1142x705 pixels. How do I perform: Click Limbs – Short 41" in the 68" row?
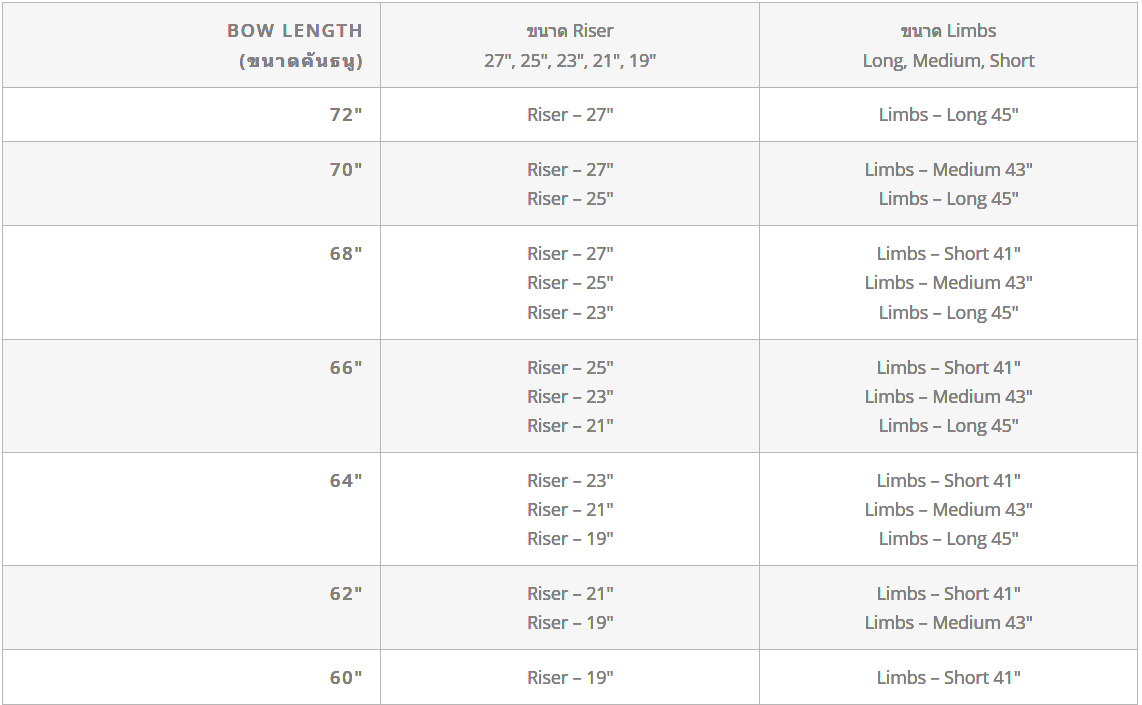(948, 254)
